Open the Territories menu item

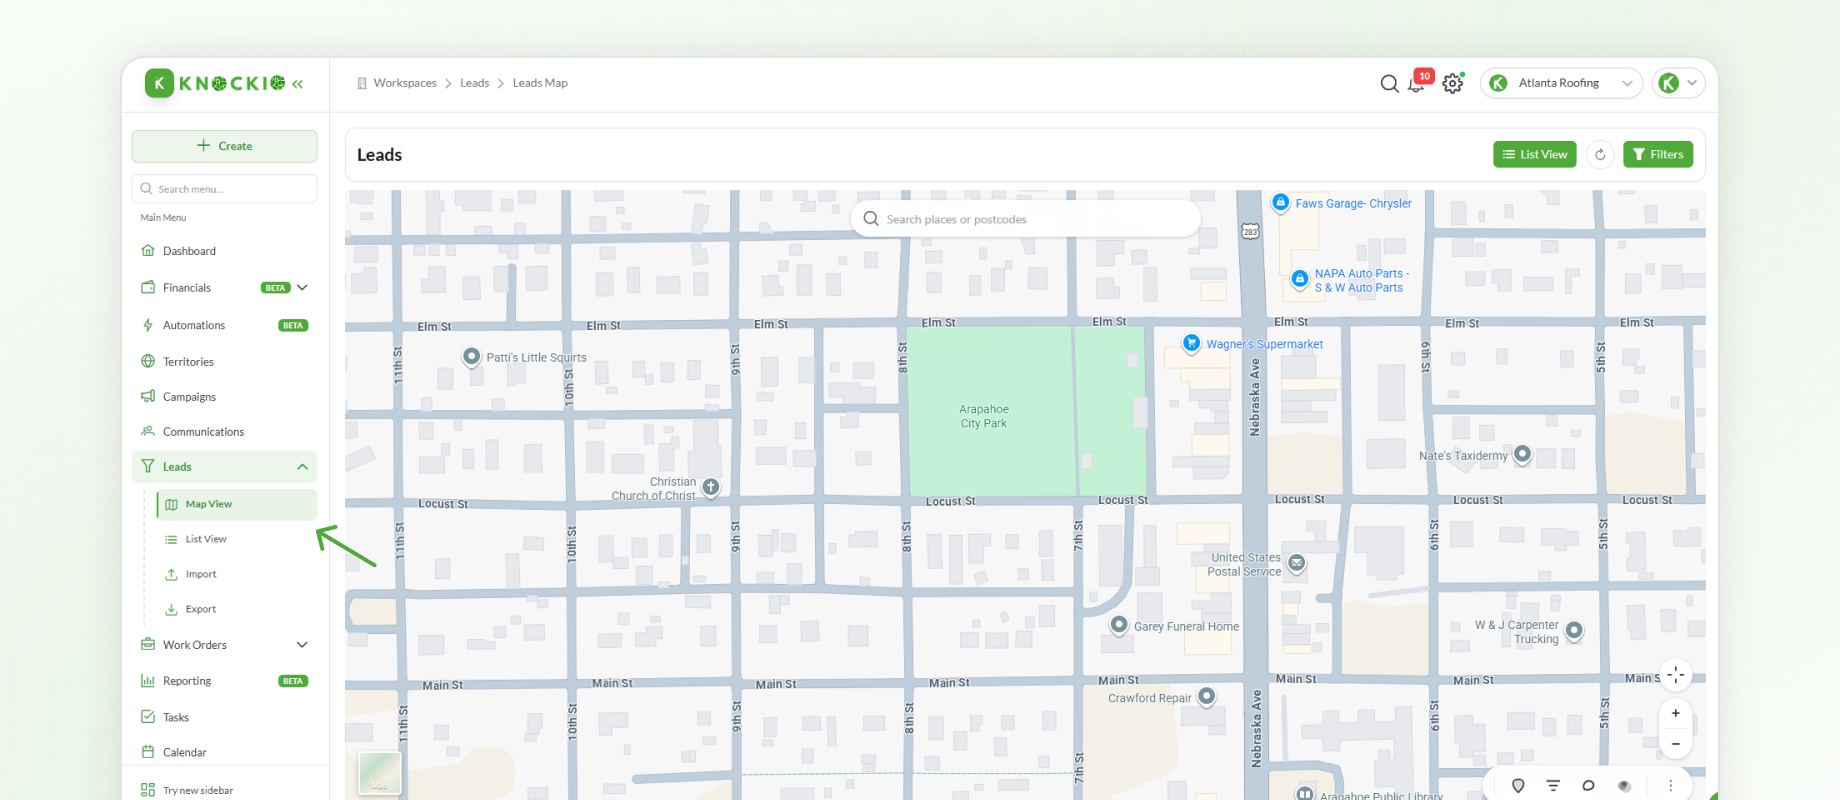224,362
